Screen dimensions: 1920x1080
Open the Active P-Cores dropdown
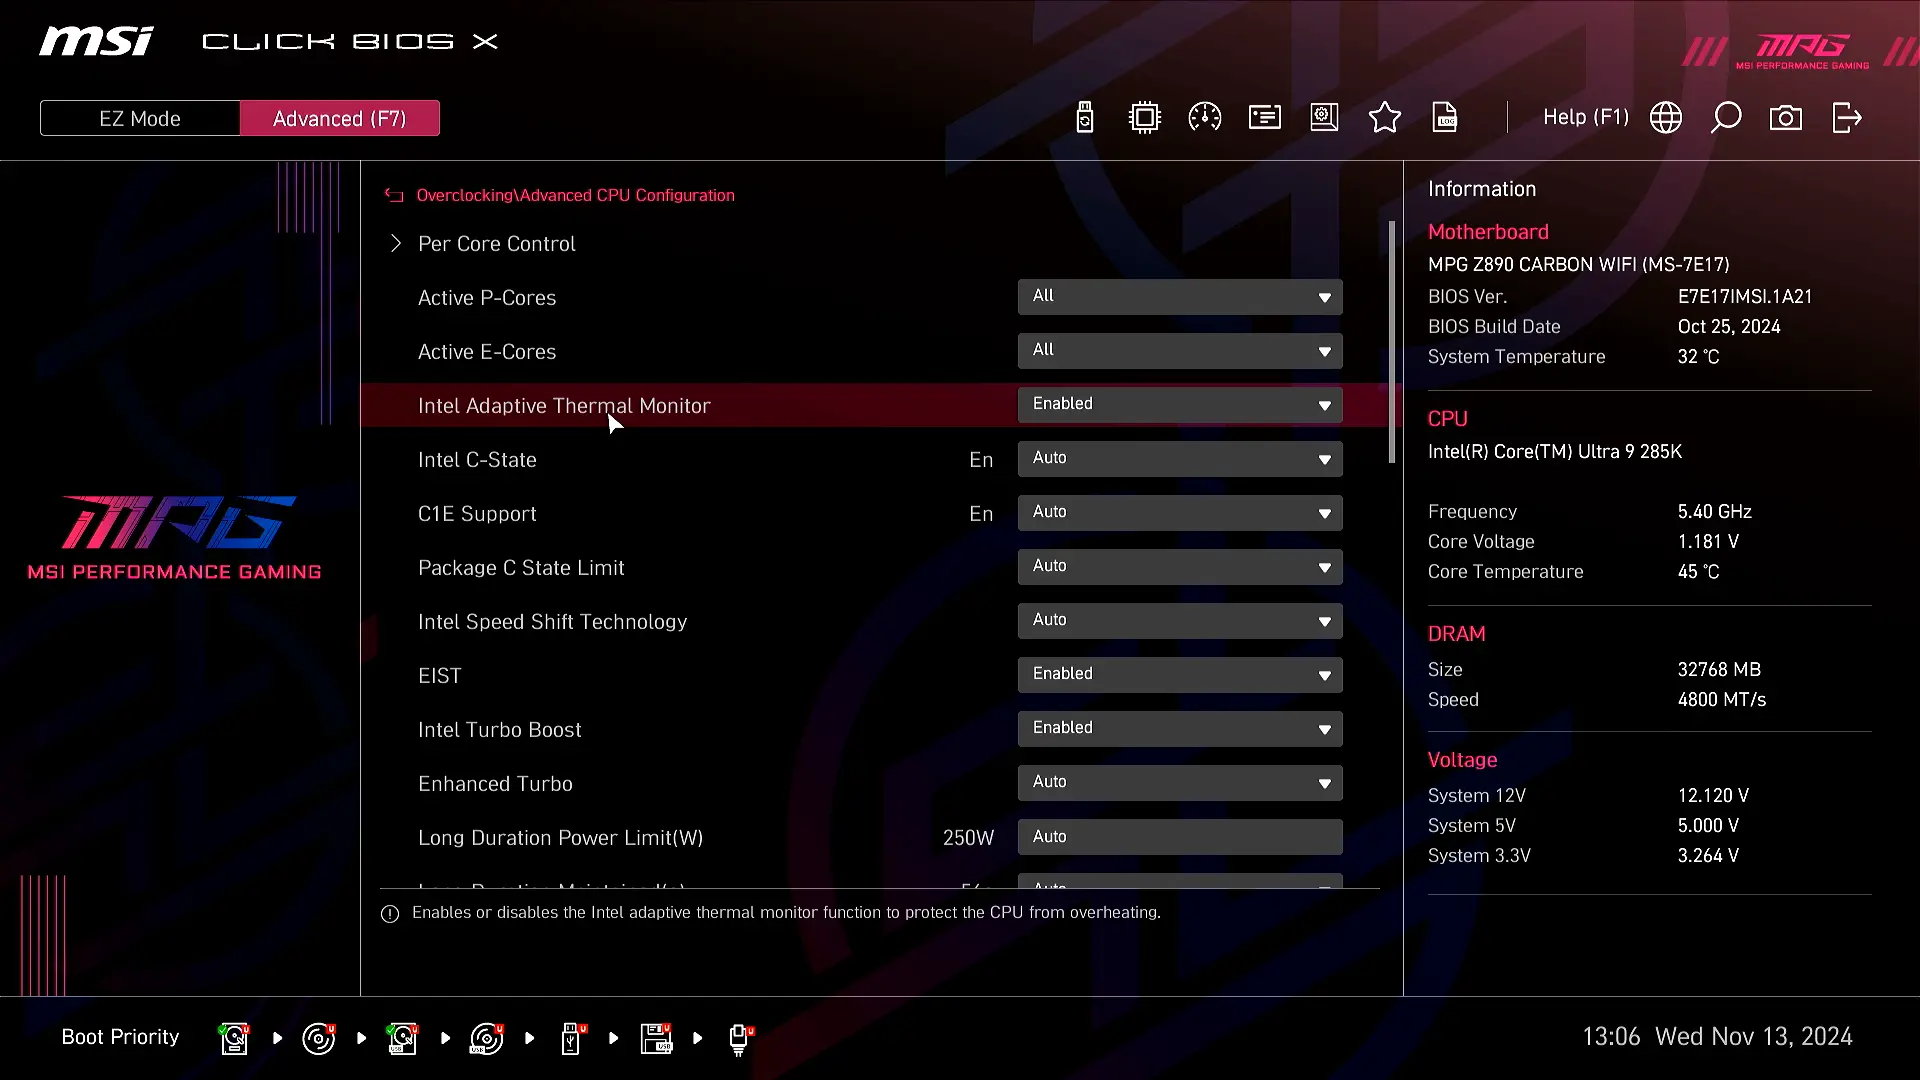(x=1179, y=297)
